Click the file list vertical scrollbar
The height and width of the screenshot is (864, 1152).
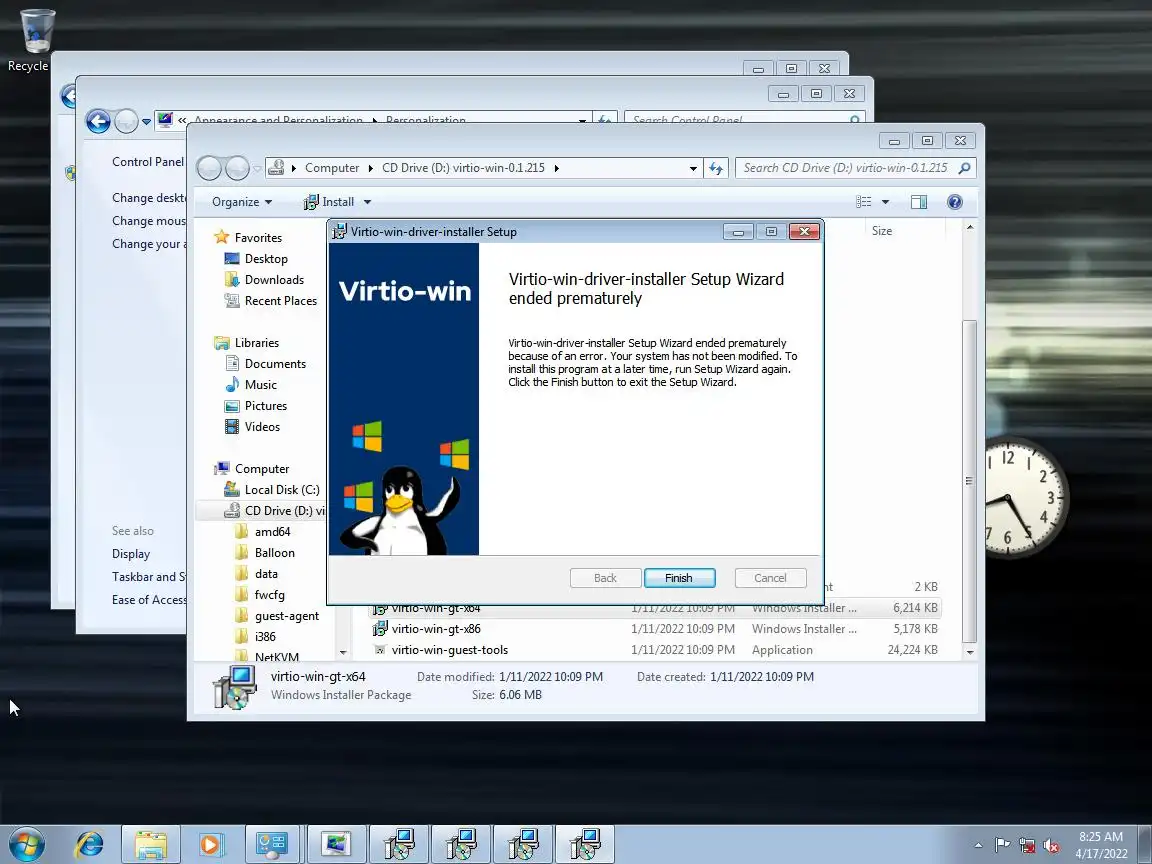pos(970,481)
